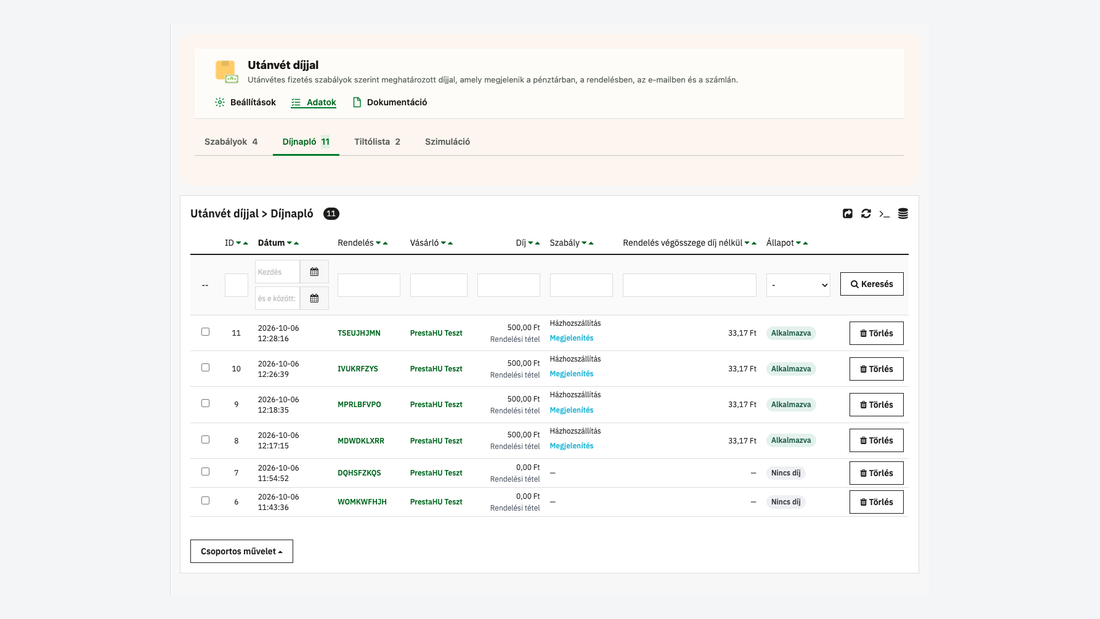Screen dimensions: 1100x619
Task: Open the database export icon
Action: [903, 213]
